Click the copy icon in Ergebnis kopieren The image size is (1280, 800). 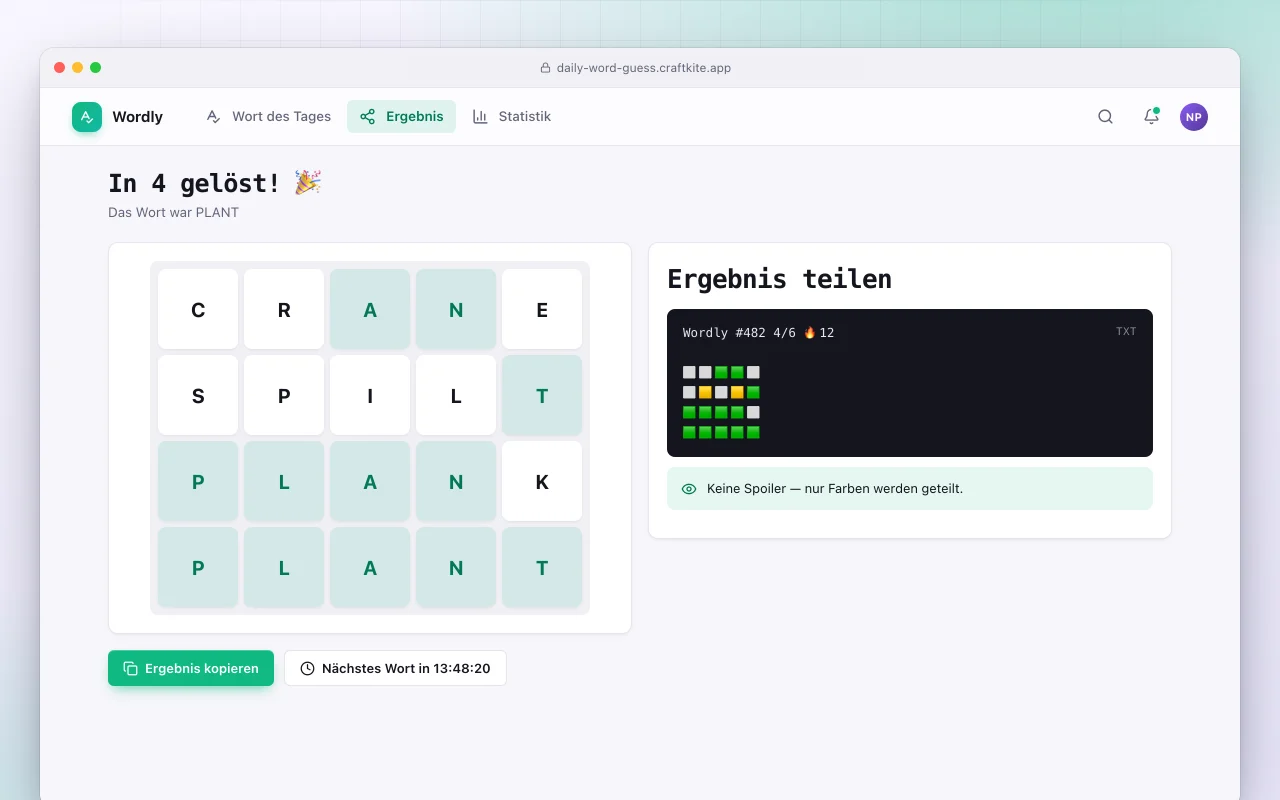130,668
